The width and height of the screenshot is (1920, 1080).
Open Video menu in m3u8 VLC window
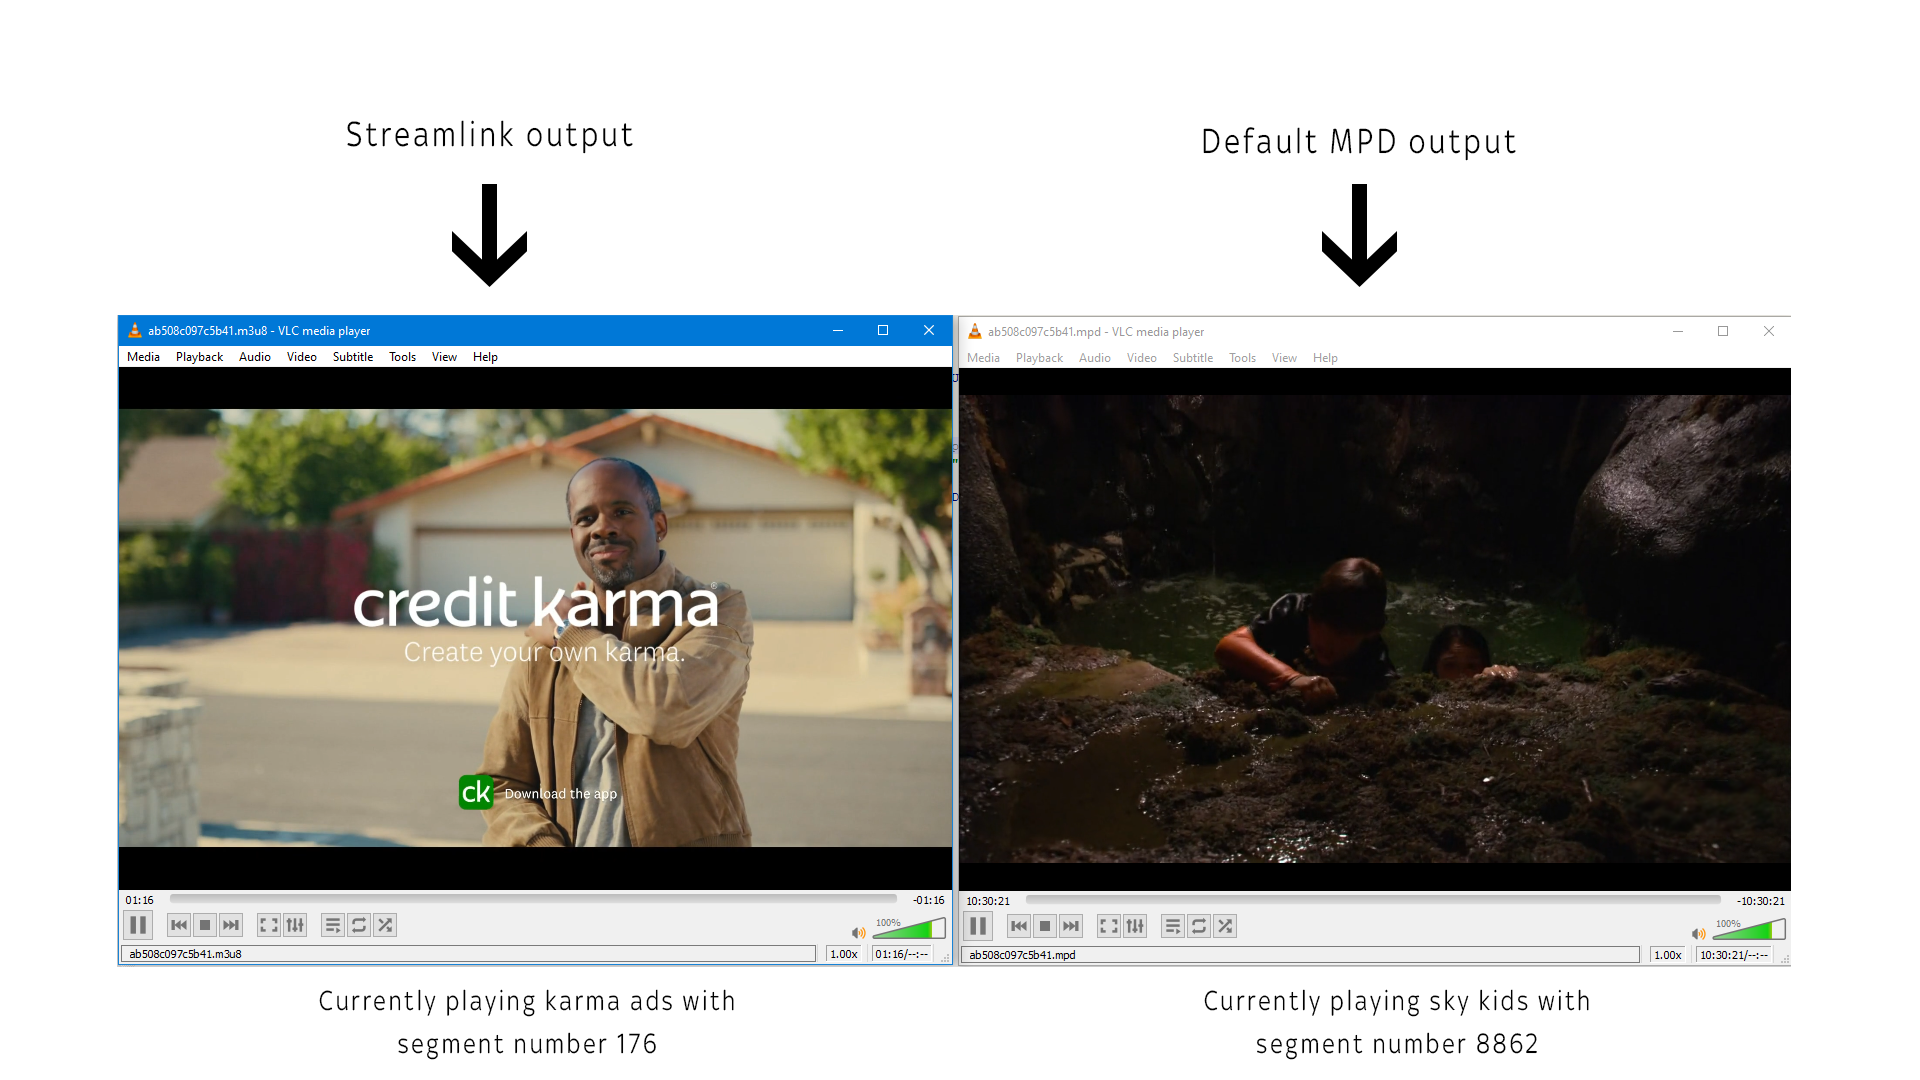301,357
